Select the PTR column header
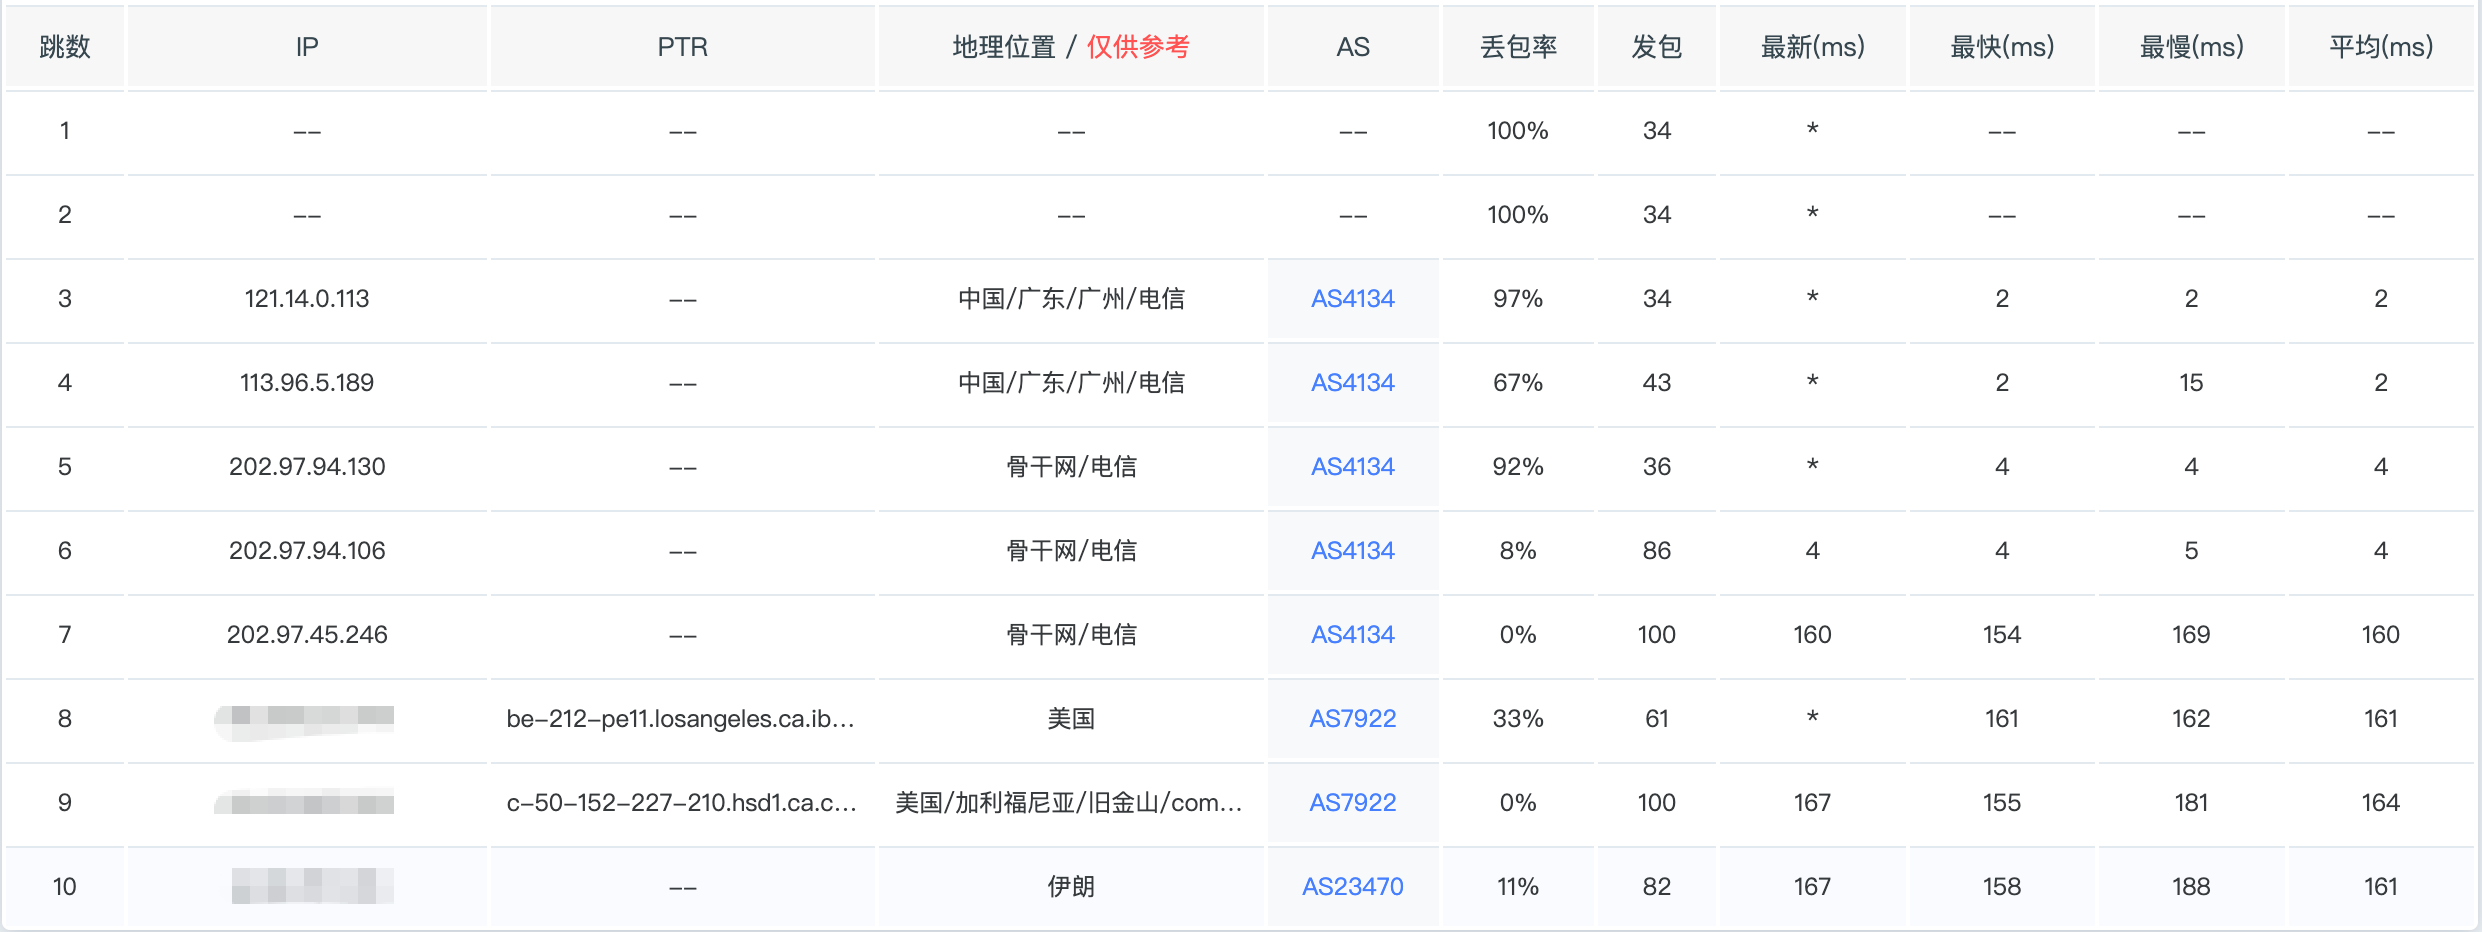The width and height of the screenshot is (2482, 932). (x=682, y=47)
